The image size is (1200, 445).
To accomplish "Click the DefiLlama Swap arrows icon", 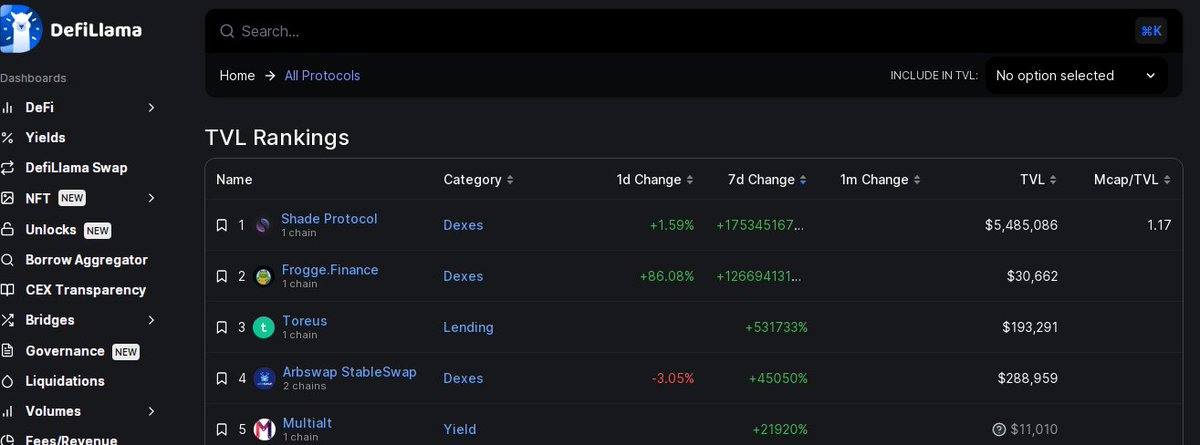I will [7, 168].
